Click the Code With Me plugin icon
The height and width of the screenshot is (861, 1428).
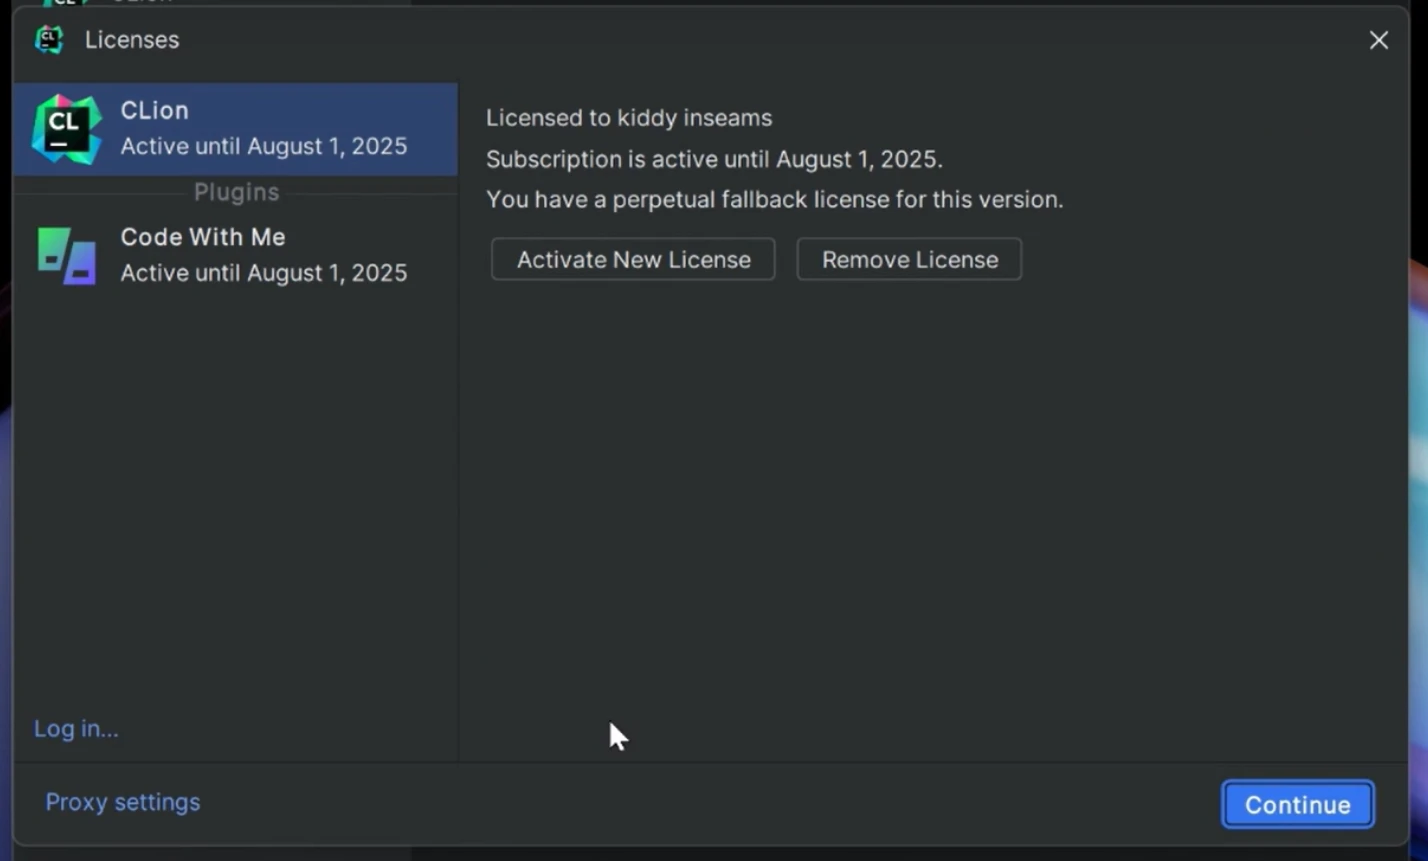(x=66, y=256)
